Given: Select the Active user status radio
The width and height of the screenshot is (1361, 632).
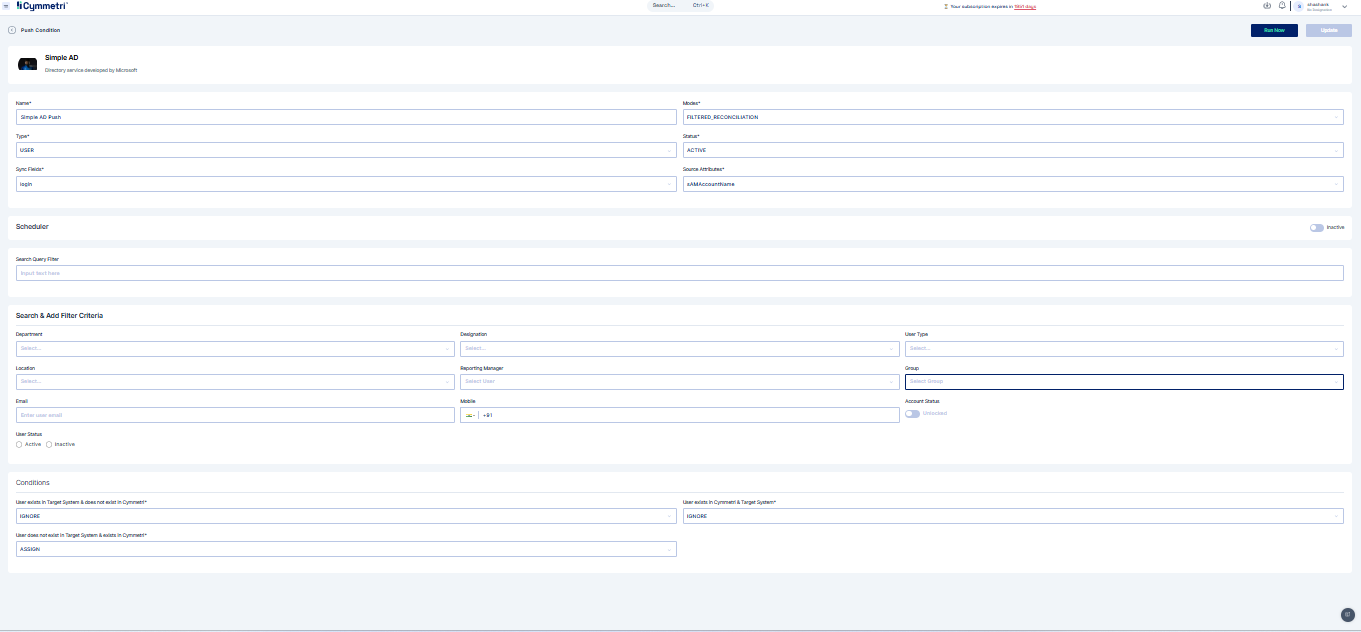Looking at the screenshot, I should (19, 444).
